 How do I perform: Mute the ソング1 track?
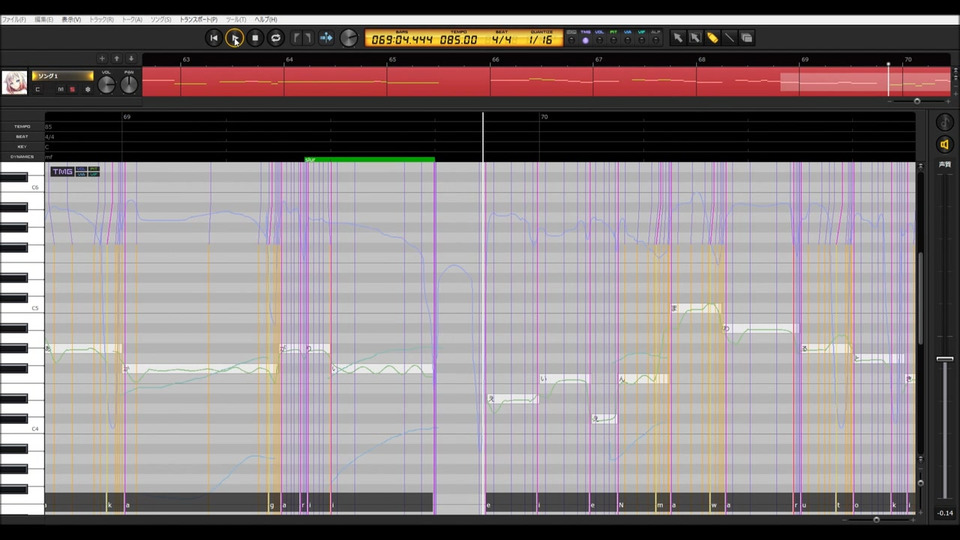61,89
